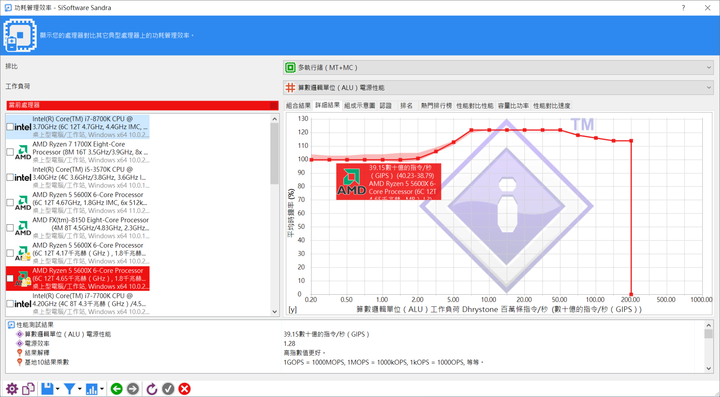Screen dimensions: 720x397
Task: Click the SiSoftware Sandra app icon in title bar
Action: pos(8,8)
